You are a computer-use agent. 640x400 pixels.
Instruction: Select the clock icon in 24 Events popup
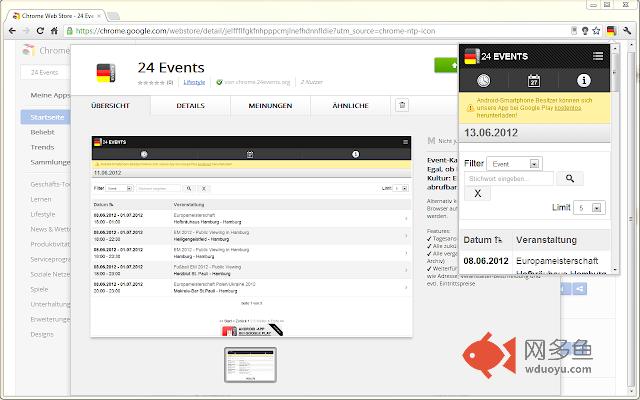(x=484, y=80)
